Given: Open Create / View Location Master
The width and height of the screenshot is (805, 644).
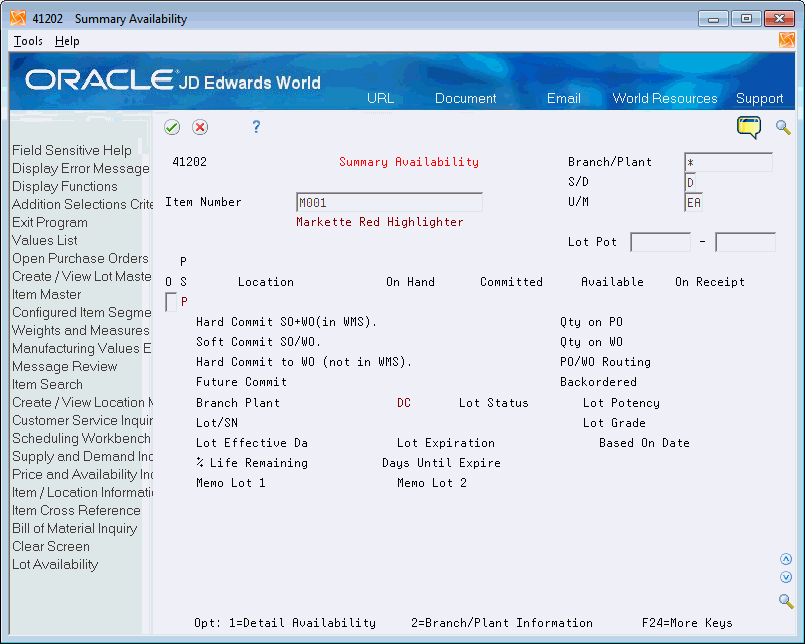Looking at the screenshot, I should [x=82, y=402].
